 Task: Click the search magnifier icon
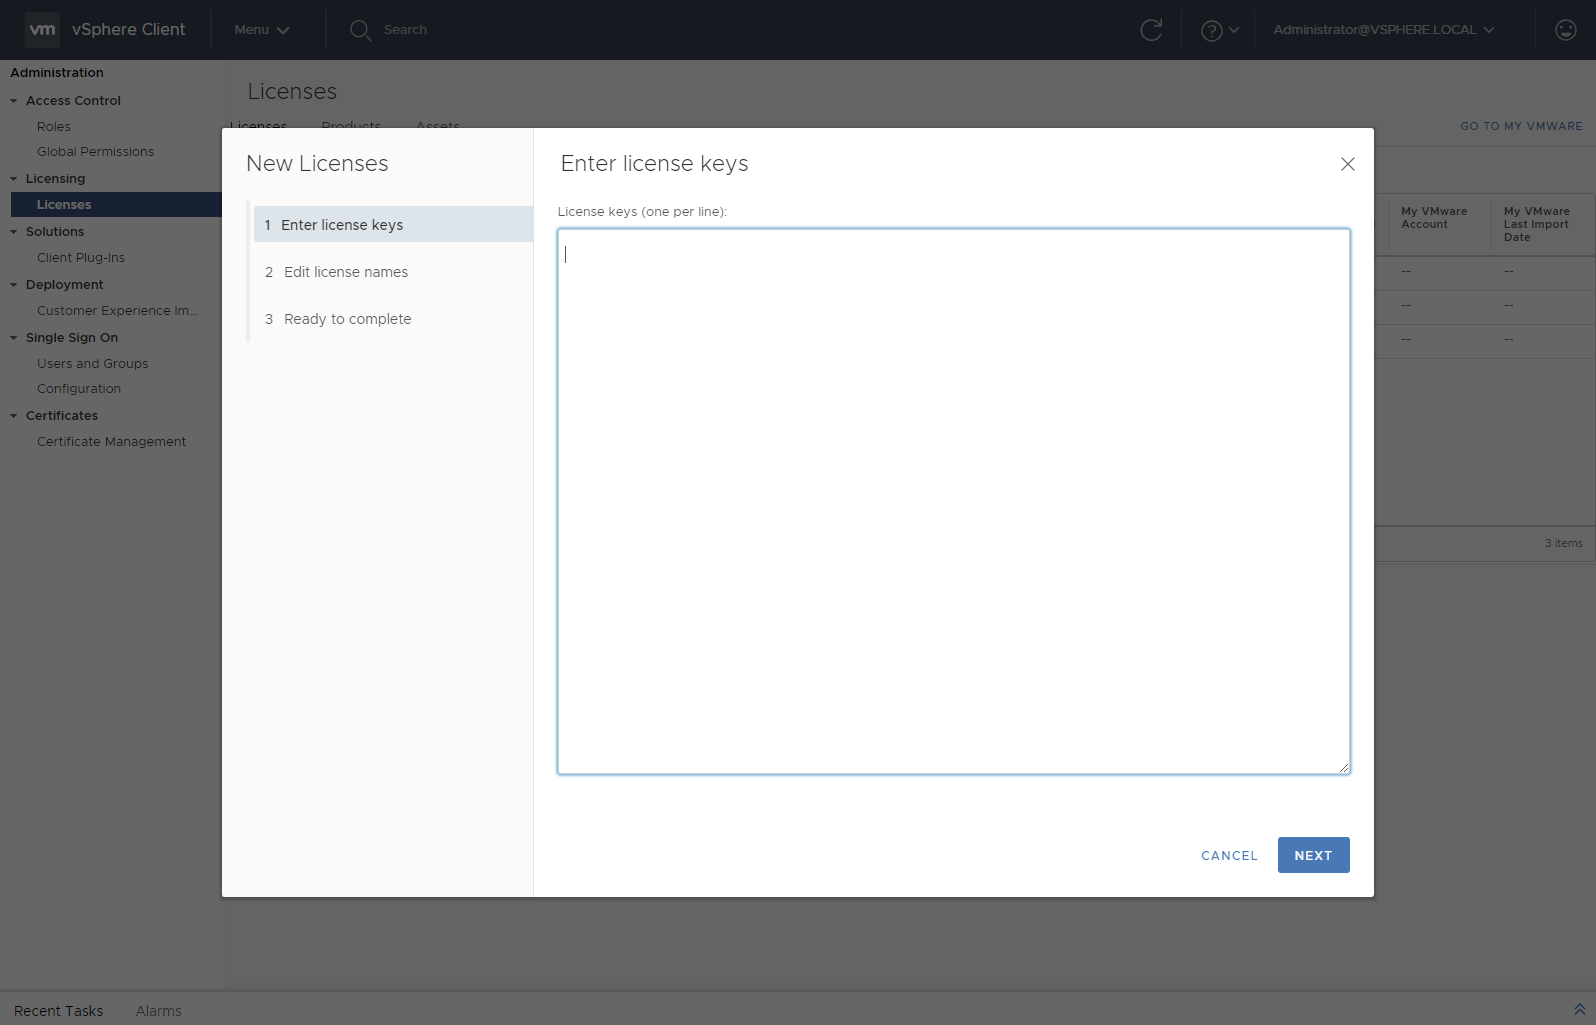[360, 30]
